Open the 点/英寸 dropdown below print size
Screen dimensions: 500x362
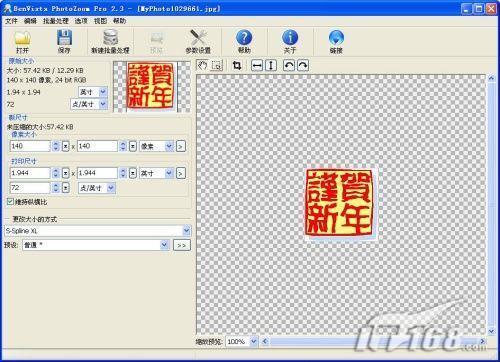pos(111,188)
